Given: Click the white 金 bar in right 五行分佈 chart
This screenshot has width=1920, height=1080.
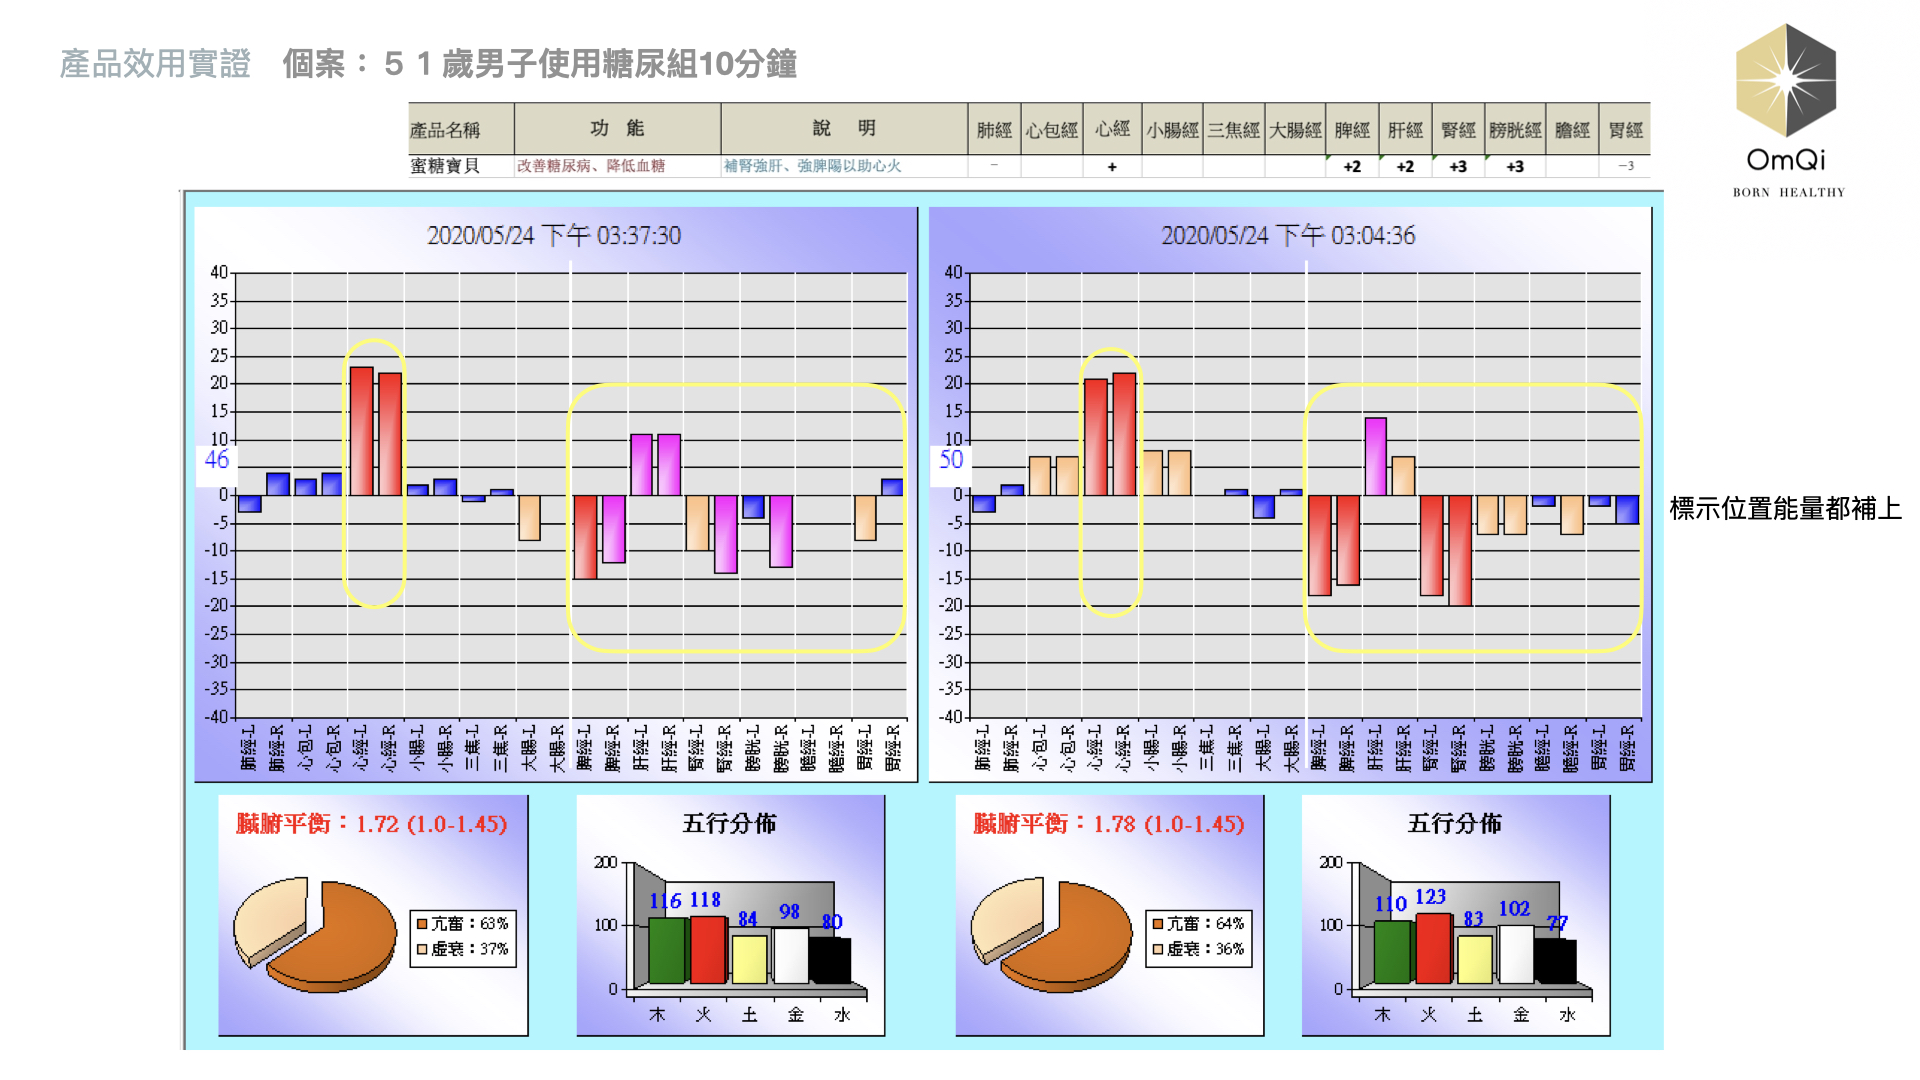Looking at the screenshot, I should point(1515,954).
